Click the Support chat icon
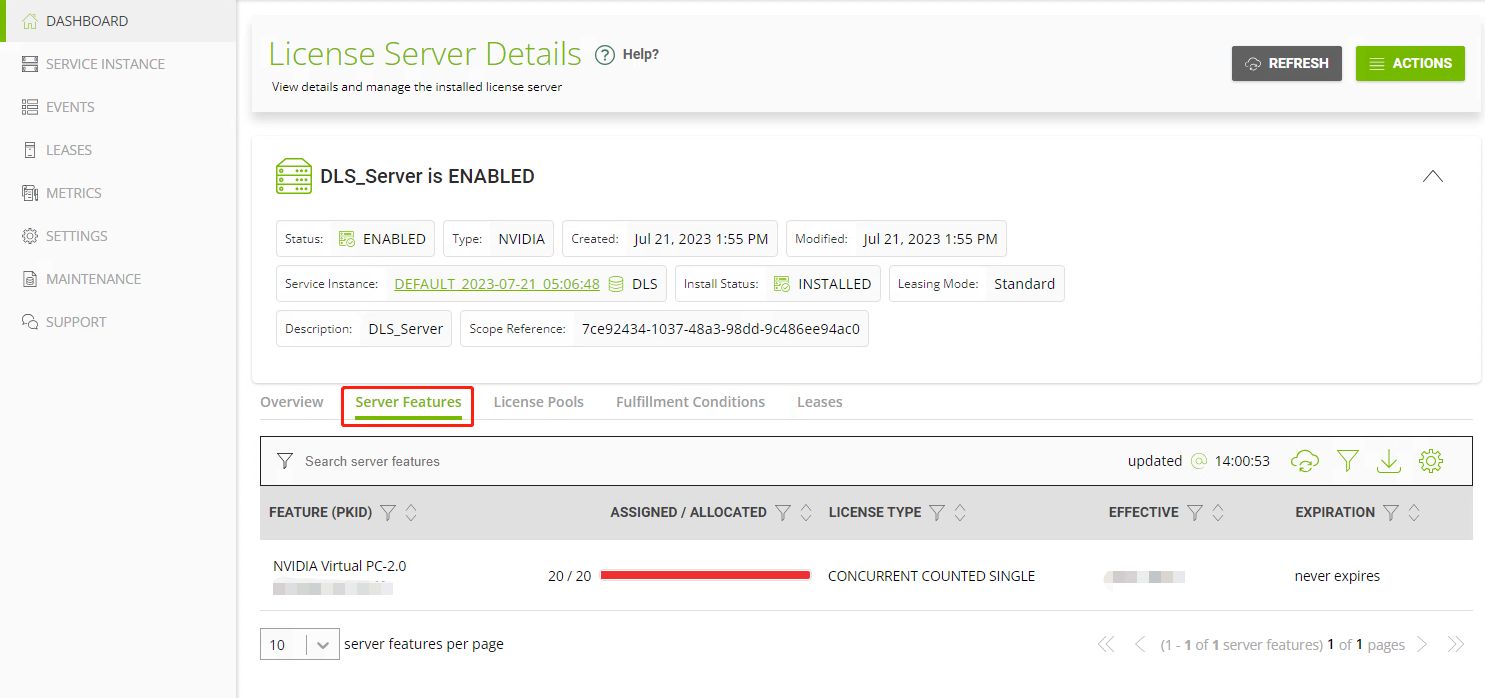Image resolution: width=1485 pixels, height=698 pixels. [x=29, y=322]
